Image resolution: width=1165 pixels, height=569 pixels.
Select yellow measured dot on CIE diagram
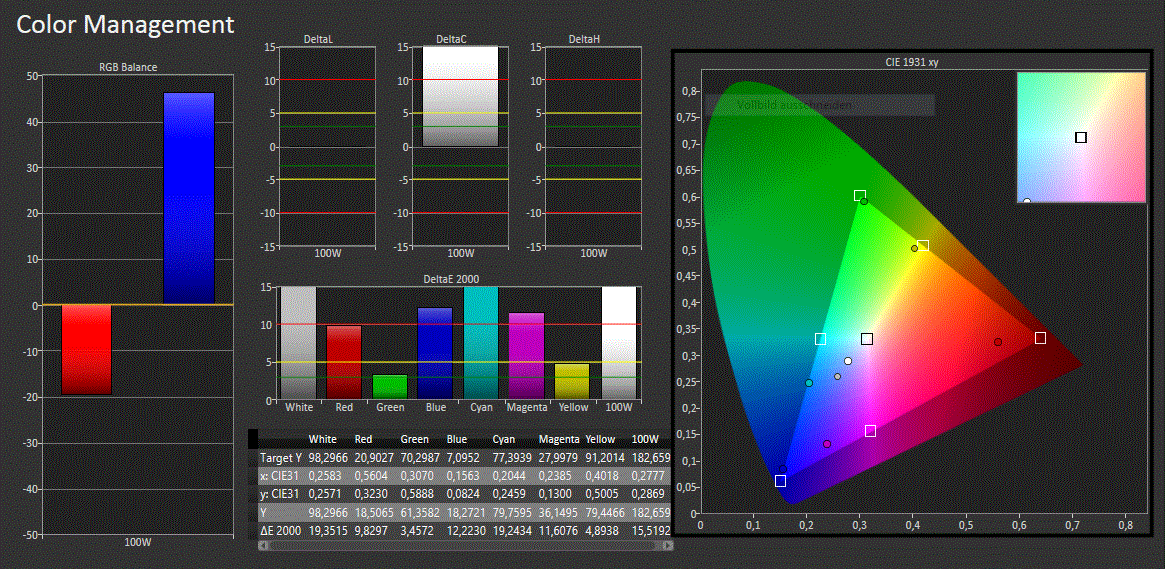tap(915, 248)
